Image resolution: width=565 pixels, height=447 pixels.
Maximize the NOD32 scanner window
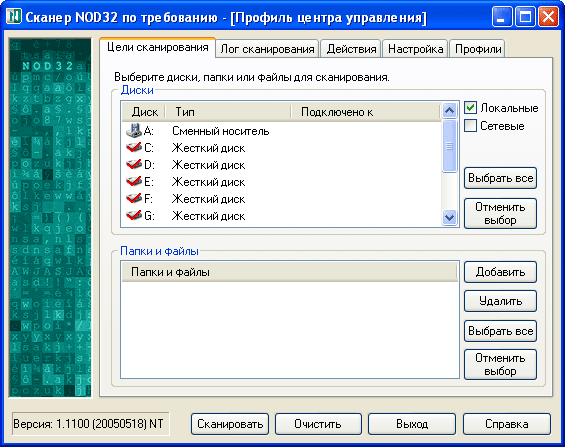click(x=525, y=17)
